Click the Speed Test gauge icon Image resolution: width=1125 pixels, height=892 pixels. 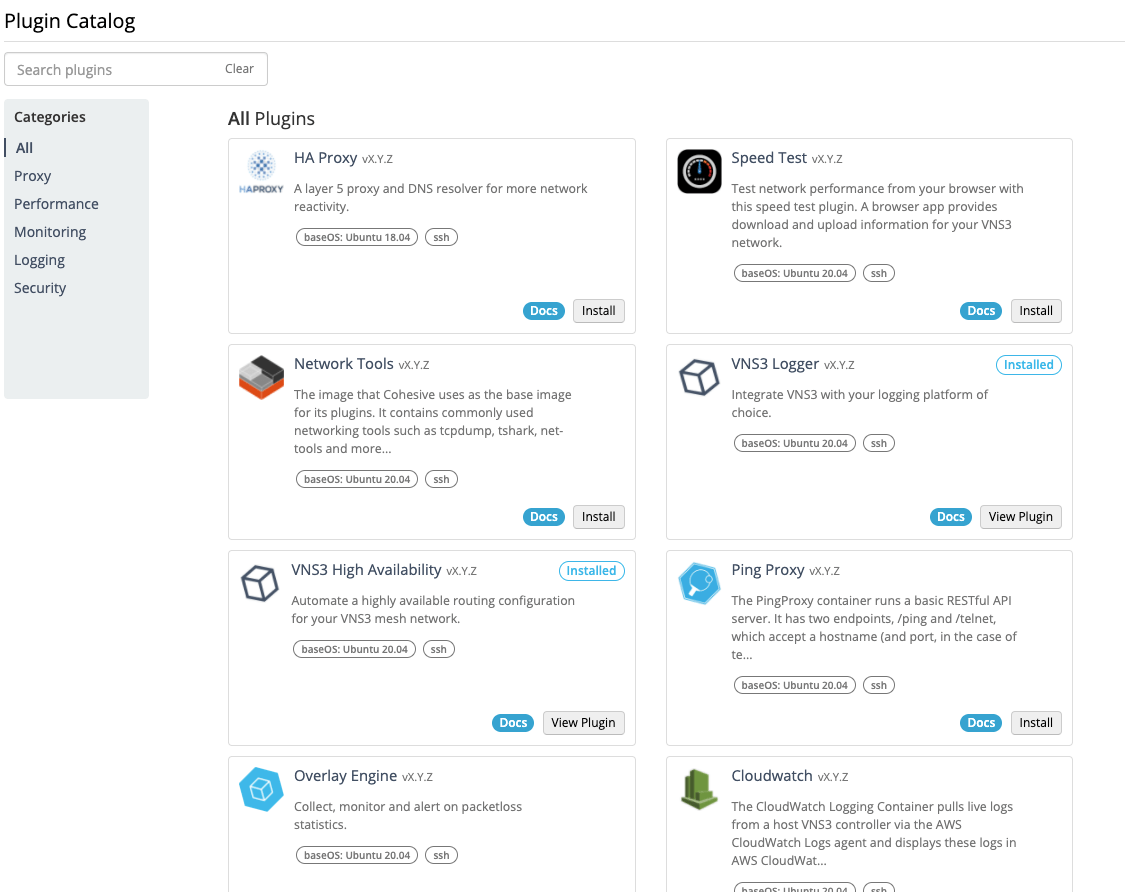700,172
